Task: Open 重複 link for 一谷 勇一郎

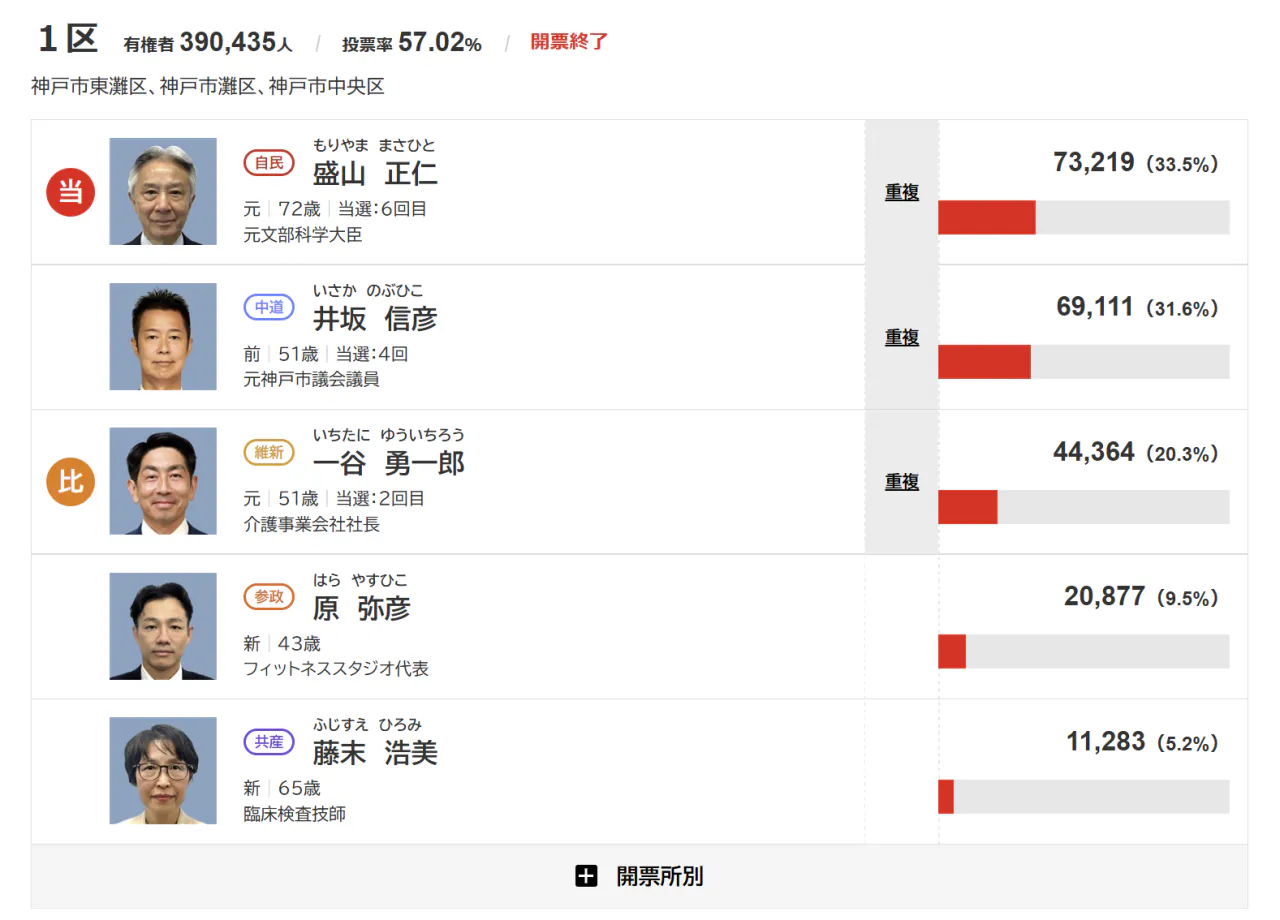Action: click(x=901, y=482)
